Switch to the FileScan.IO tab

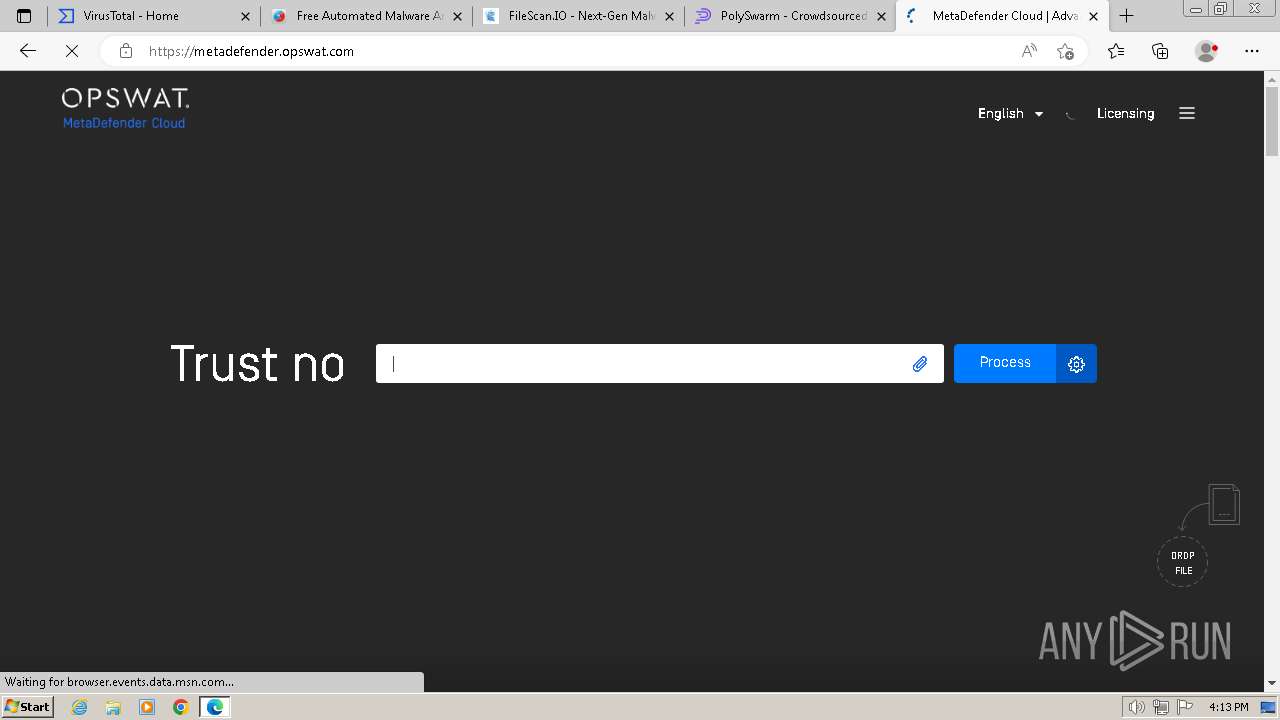[x=578, y=16]
